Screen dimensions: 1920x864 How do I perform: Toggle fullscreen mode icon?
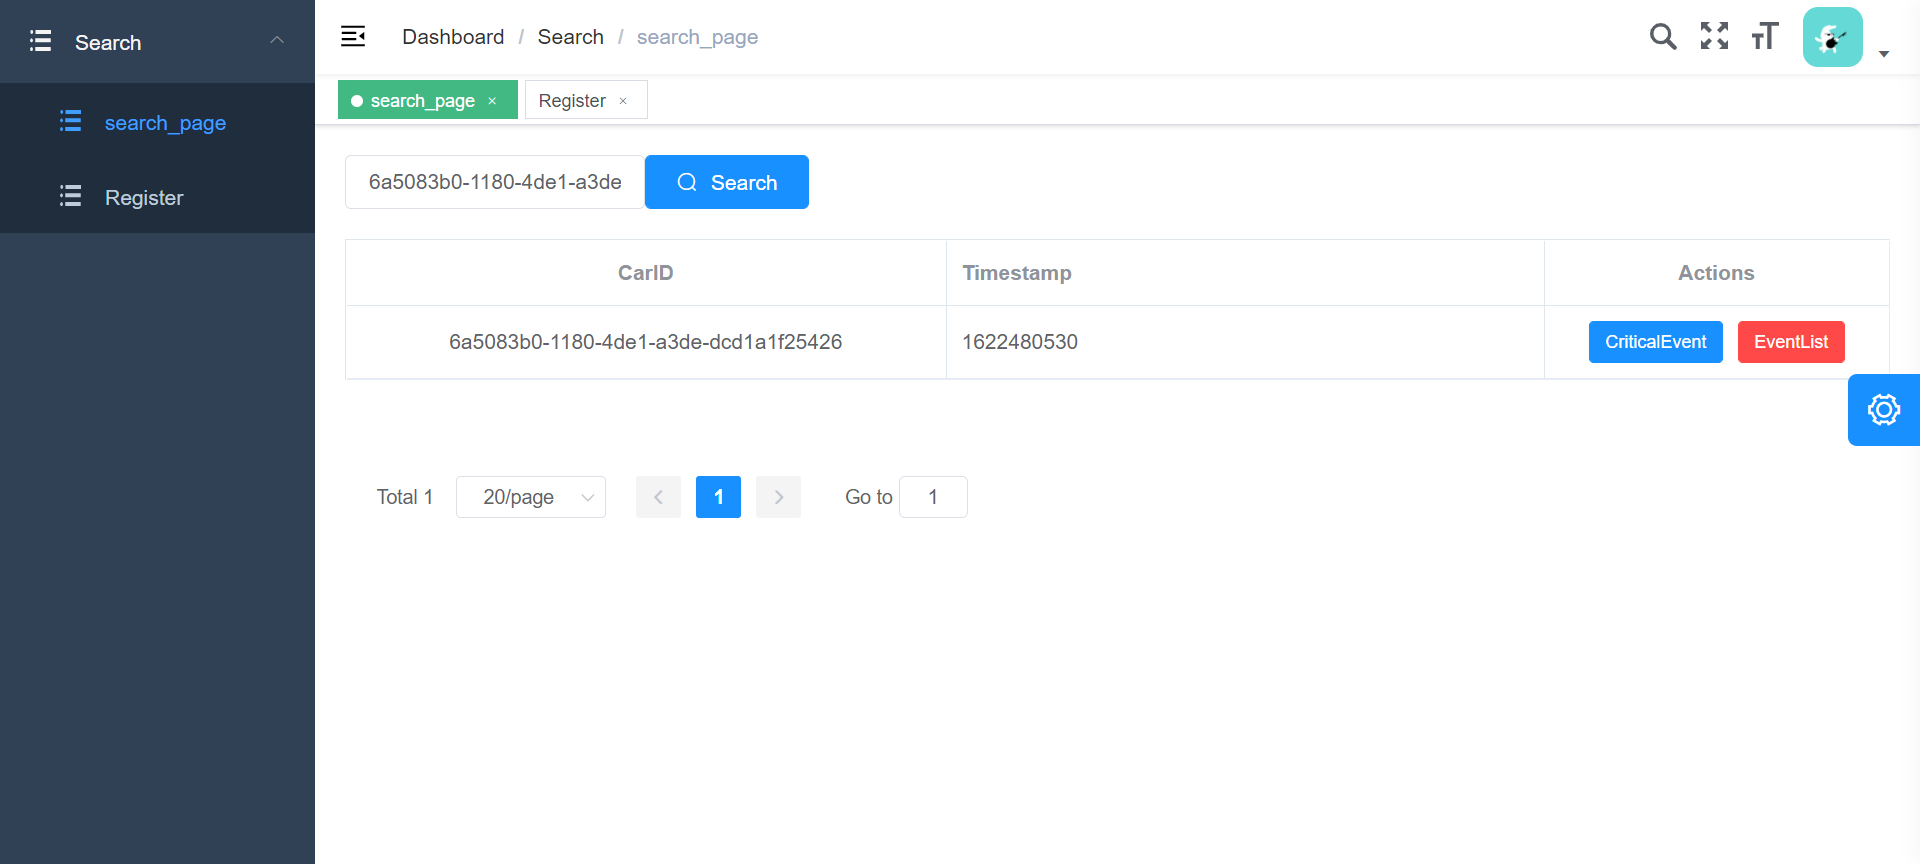pos(1714,36)
